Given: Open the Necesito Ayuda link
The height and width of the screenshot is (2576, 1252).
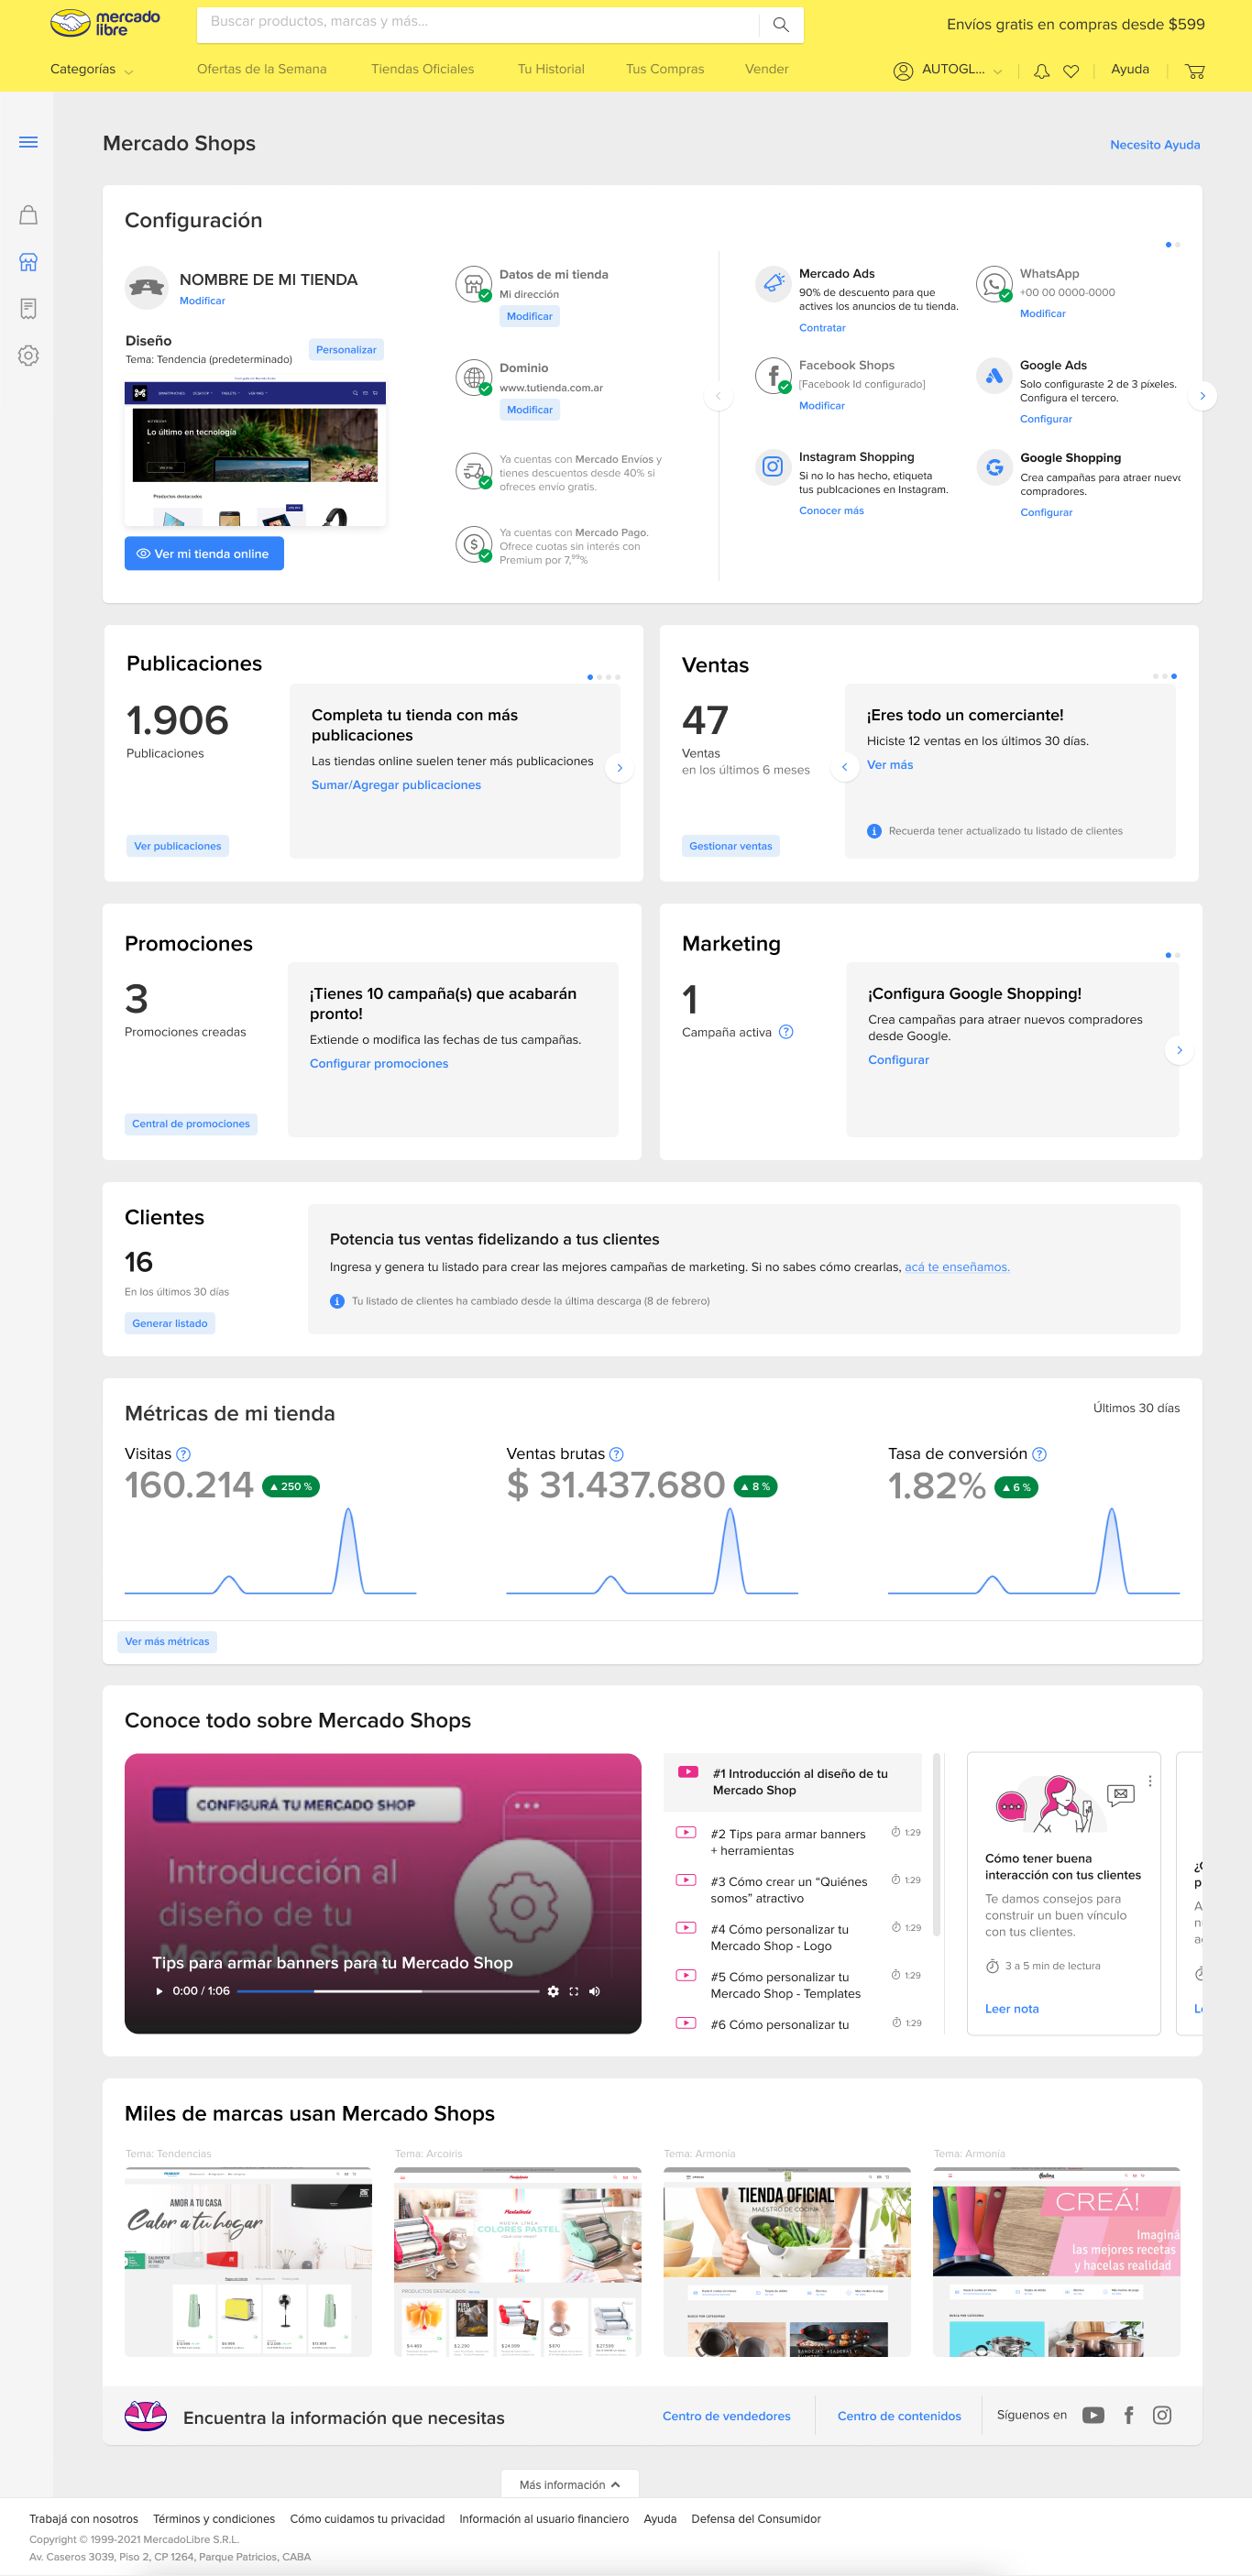Looking at the screenshot, I should (x=1155, y=145).
